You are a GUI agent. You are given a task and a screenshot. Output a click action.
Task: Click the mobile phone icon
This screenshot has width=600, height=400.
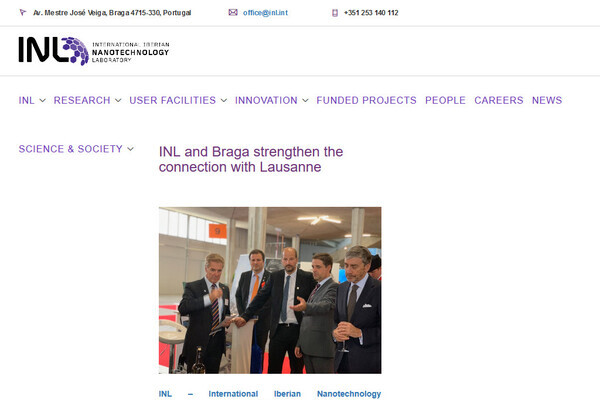(x=335, y=13)
